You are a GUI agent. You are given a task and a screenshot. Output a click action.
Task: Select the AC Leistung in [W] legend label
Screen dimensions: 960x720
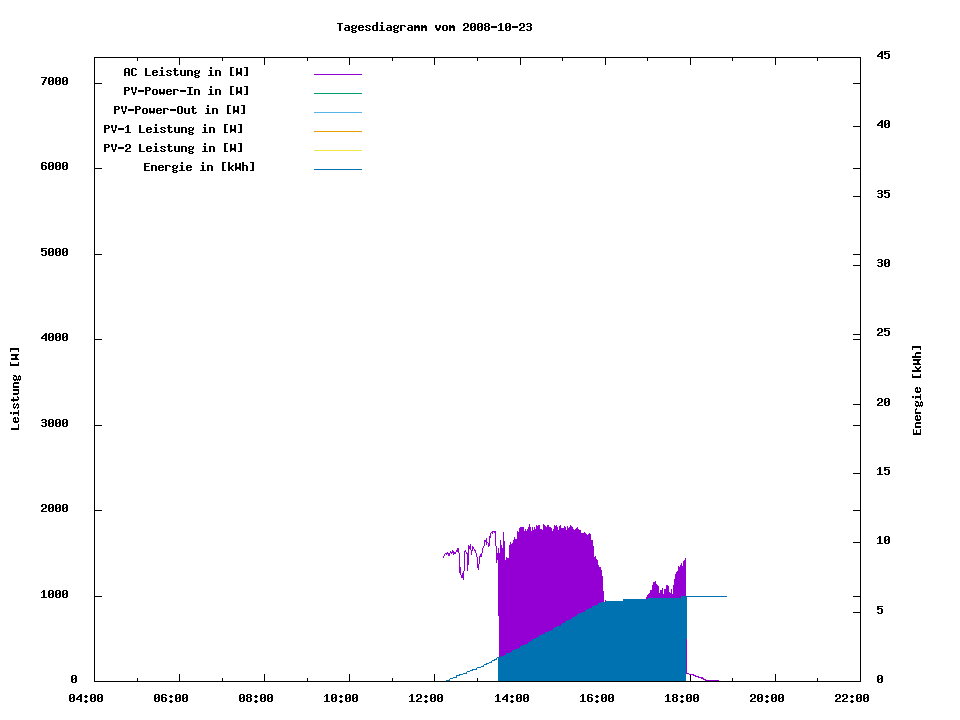[x=186, y=72]
